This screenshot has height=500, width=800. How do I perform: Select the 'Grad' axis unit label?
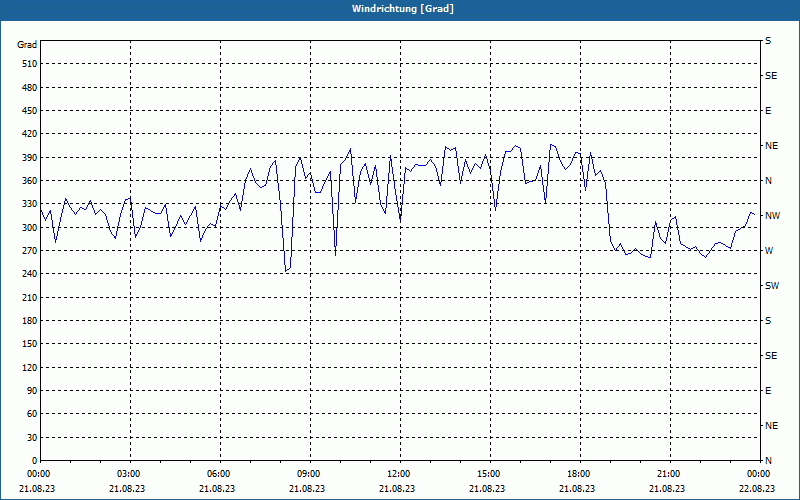pos(27,45)
